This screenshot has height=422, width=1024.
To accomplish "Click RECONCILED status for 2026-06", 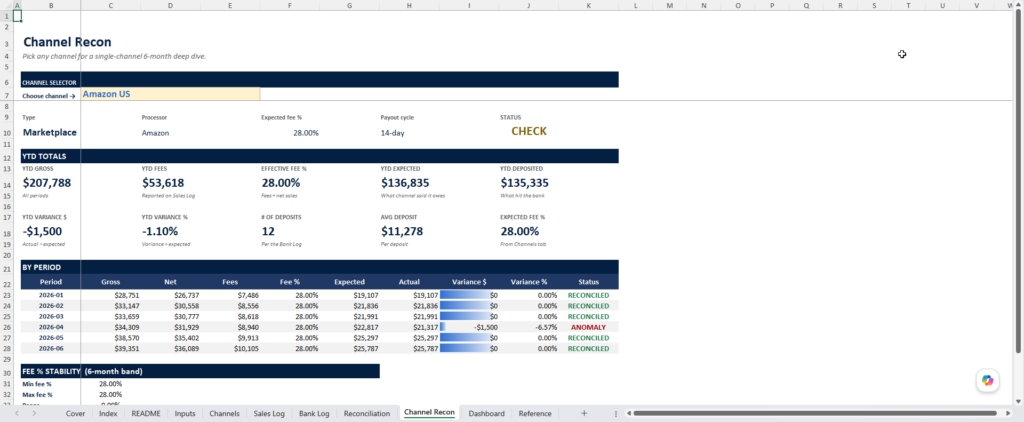I will click(x=588, y=349).
